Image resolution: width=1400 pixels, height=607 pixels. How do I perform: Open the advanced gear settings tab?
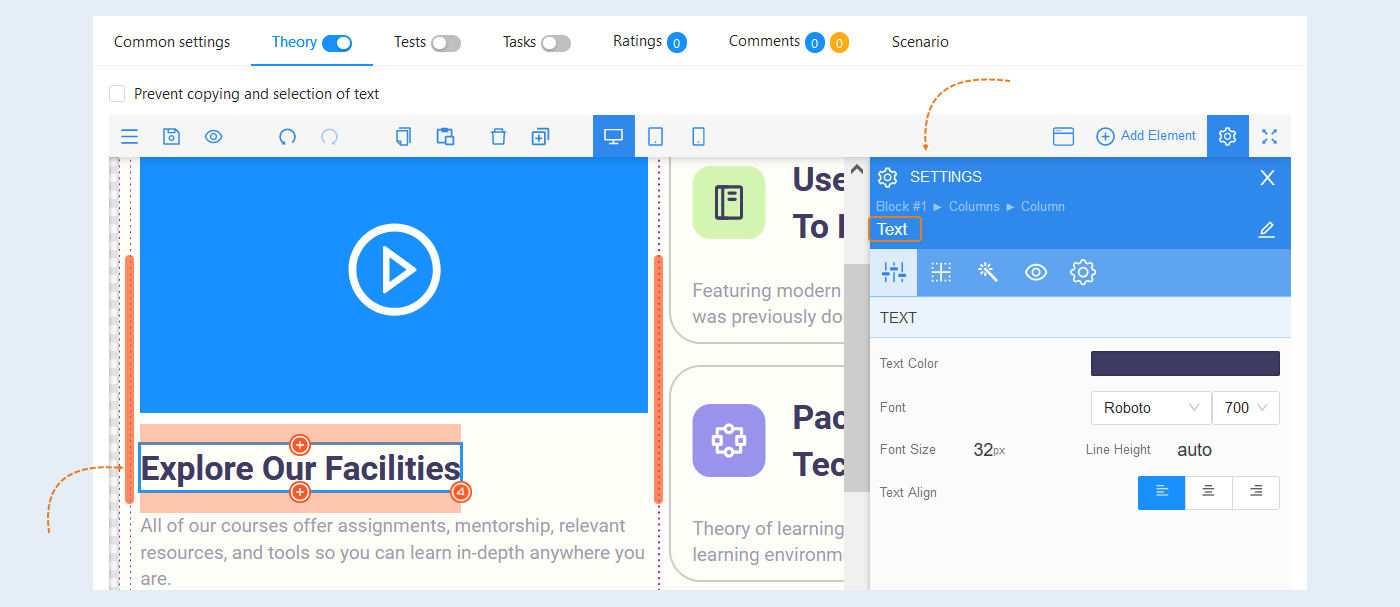[1083, 272]
